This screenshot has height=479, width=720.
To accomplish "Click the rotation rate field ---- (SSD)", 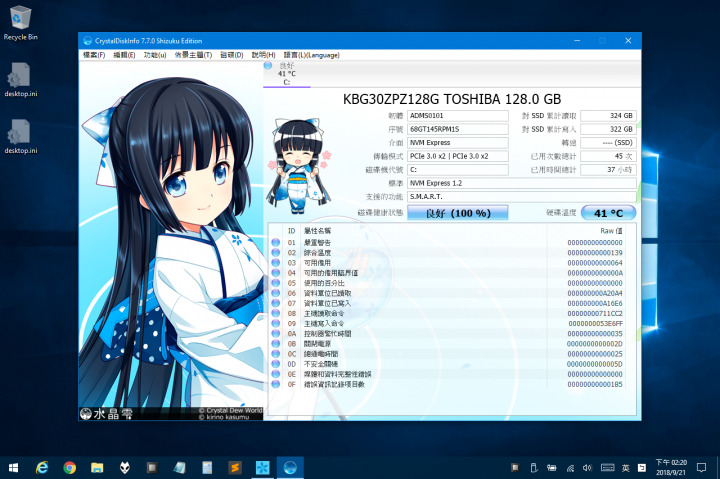I will [608, 143].
